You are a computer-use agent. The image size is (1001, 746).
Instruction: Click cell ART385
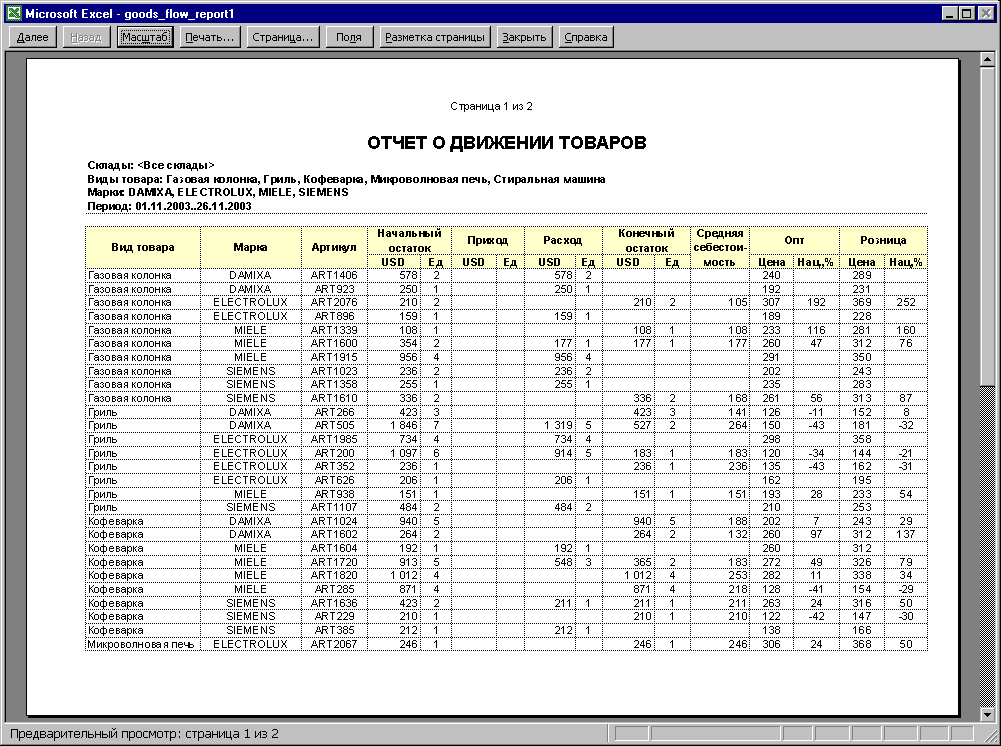(x=334, y=630)
